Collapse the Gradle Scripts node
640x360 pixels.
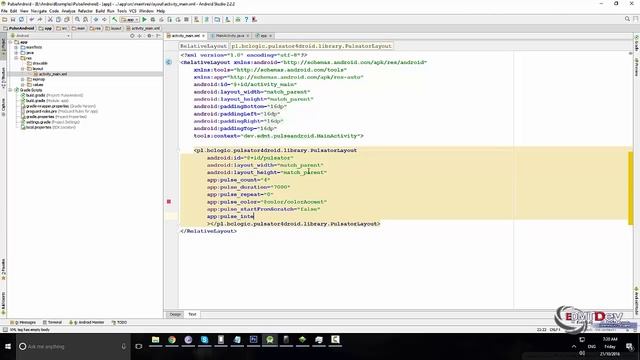(11, 90)
